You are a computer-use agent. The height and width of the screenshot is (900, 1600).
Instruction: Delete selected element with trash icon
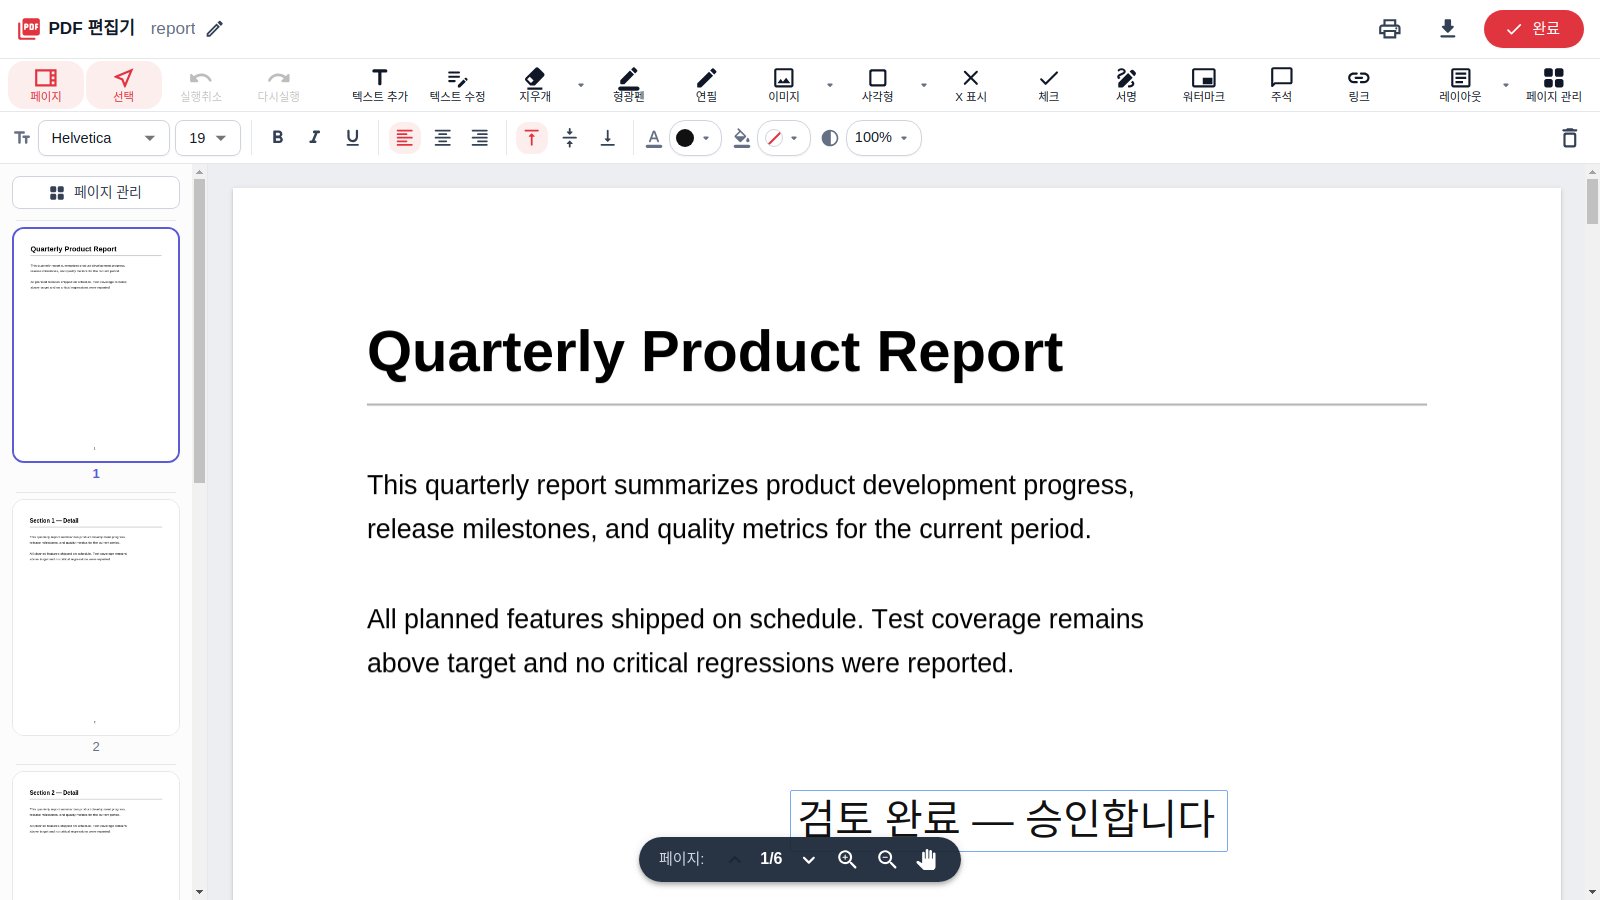click(1570, 138)
